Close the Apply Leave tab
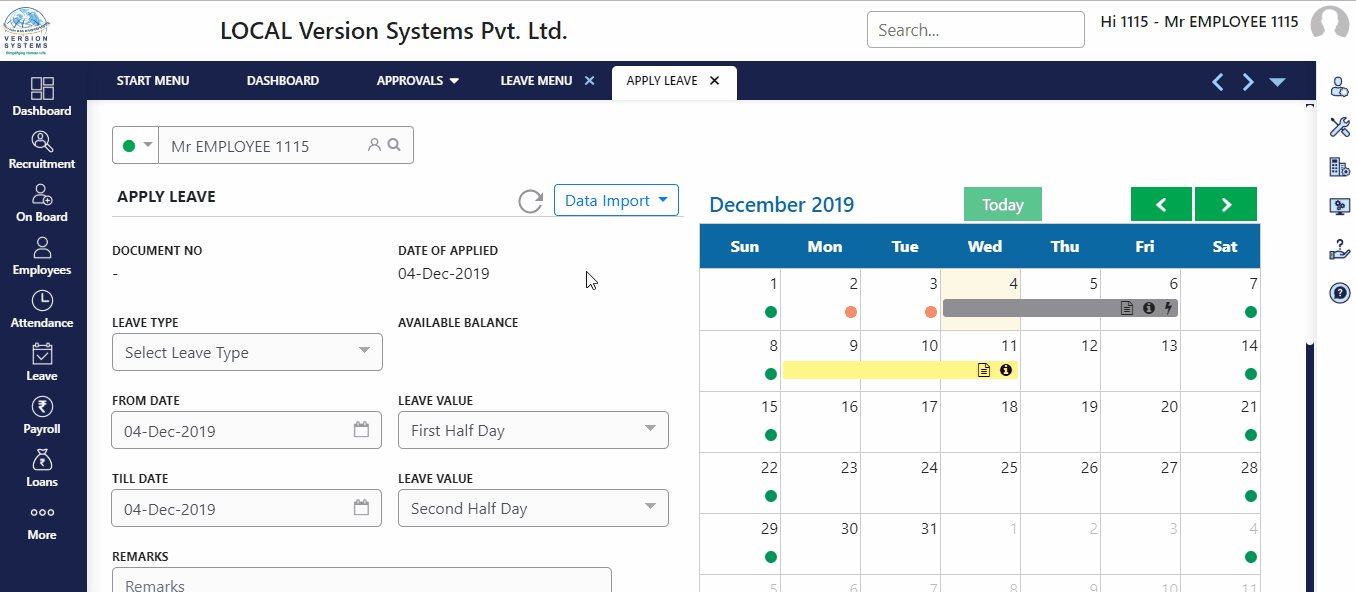1356x592 pixels. pos(714,81)
